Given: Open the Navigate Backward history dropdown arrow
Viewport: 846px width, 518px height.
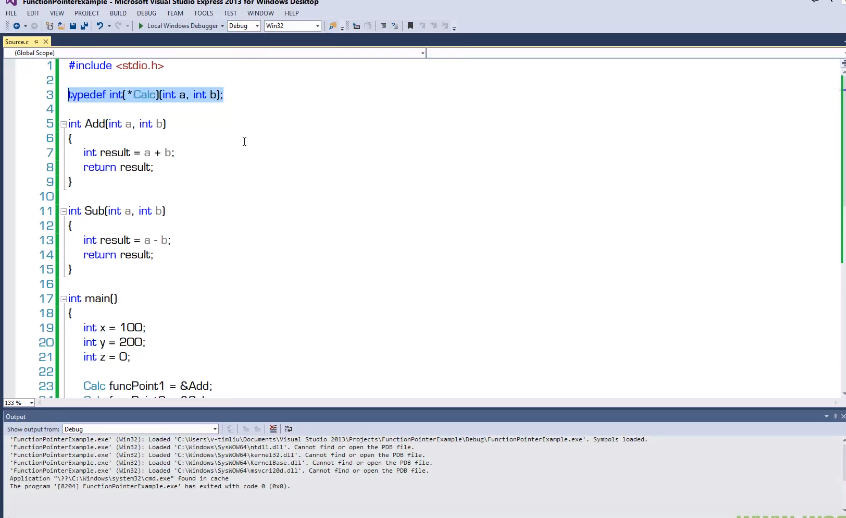Looking at the screenshot, I should [25, 26].
